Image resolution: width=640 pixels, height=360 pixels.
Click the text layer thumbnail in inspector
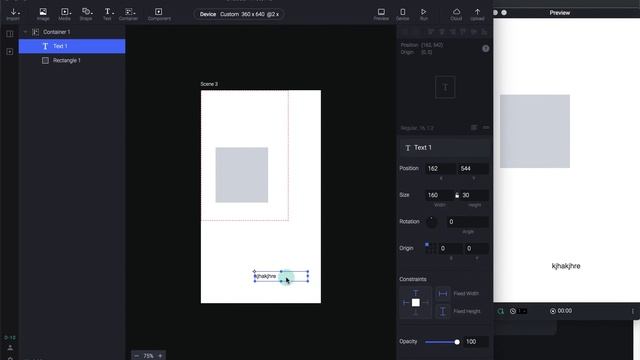pos(445,87)
